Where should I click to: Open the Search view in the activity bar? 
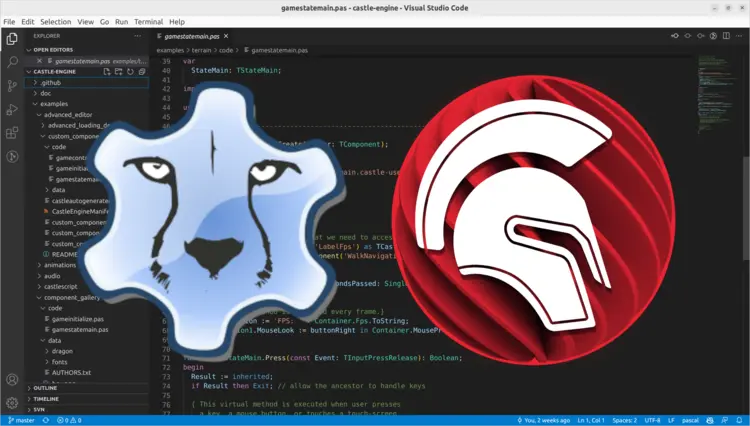(12, 62)
